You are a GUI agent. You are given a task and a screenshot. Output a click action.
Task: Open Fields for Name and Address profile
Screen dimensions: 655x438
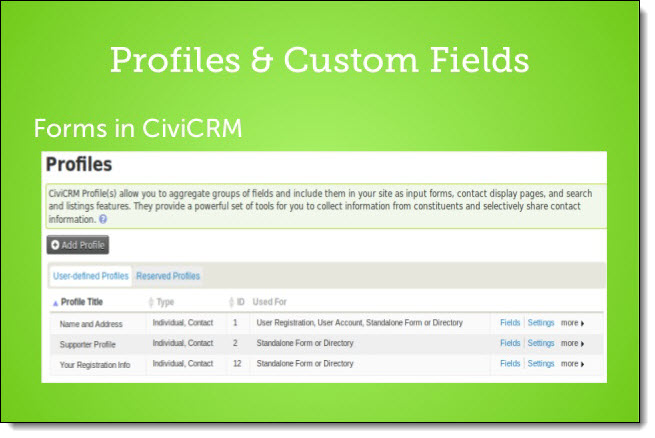(x=510, y=323)
